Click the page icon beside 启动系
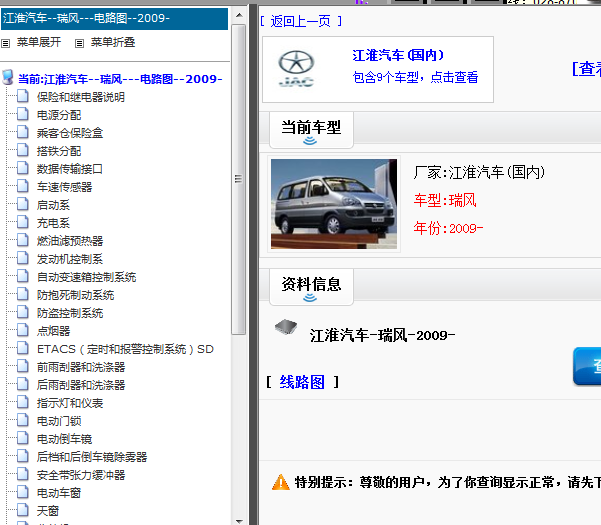The width and height of the screenshot is (601, 525). coord(23,204)
